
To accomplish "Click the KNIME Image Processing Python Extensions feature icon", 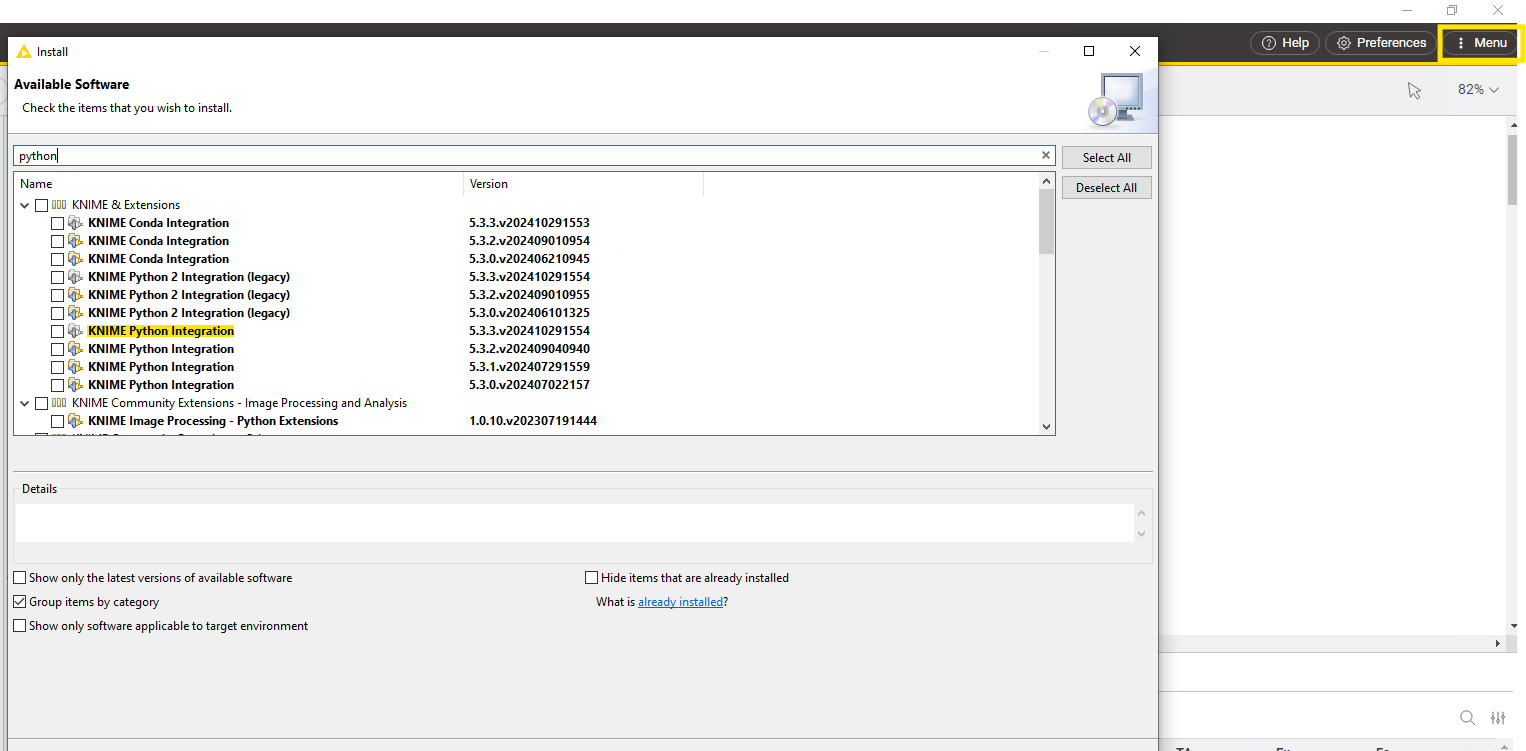I will 75,421.
